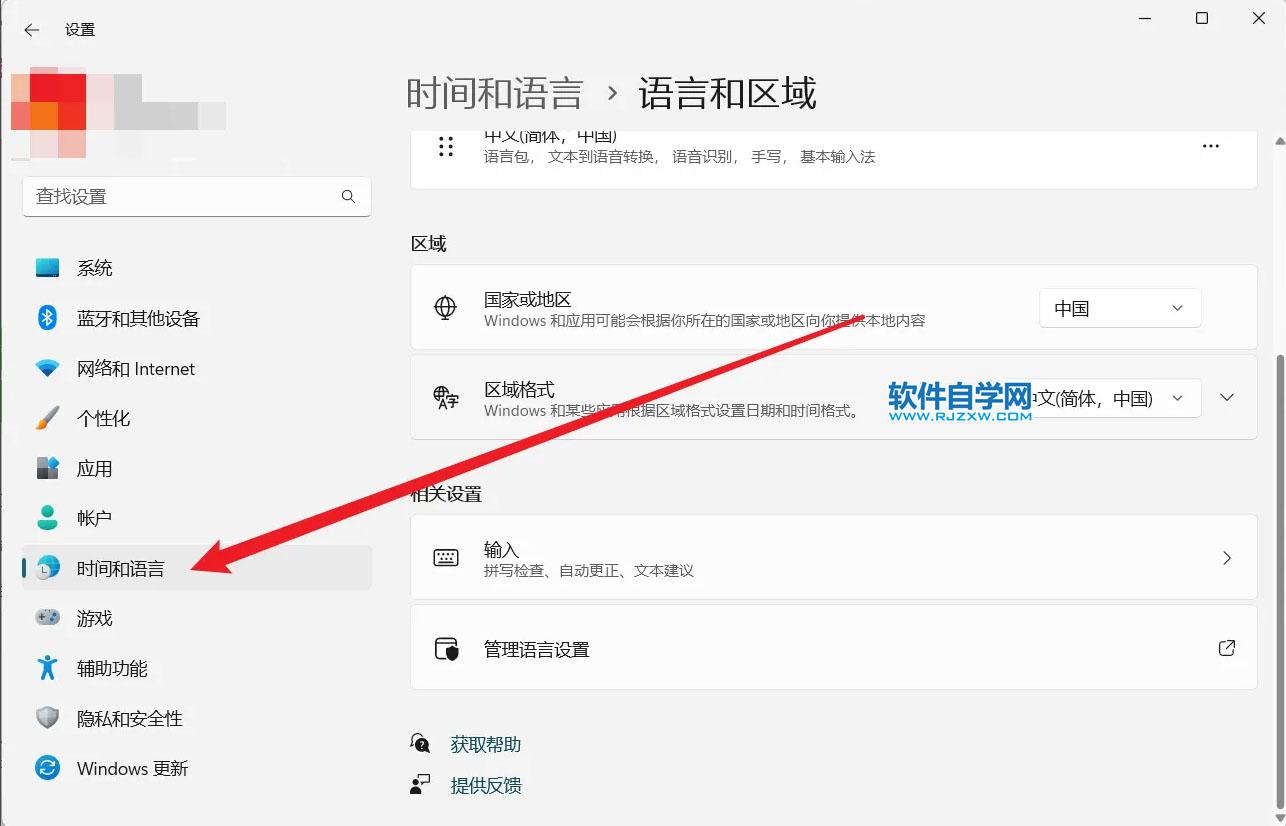Click the Accessibility icon
The width and height of the screenshot is (1286, 826).
tap(47, 668)
